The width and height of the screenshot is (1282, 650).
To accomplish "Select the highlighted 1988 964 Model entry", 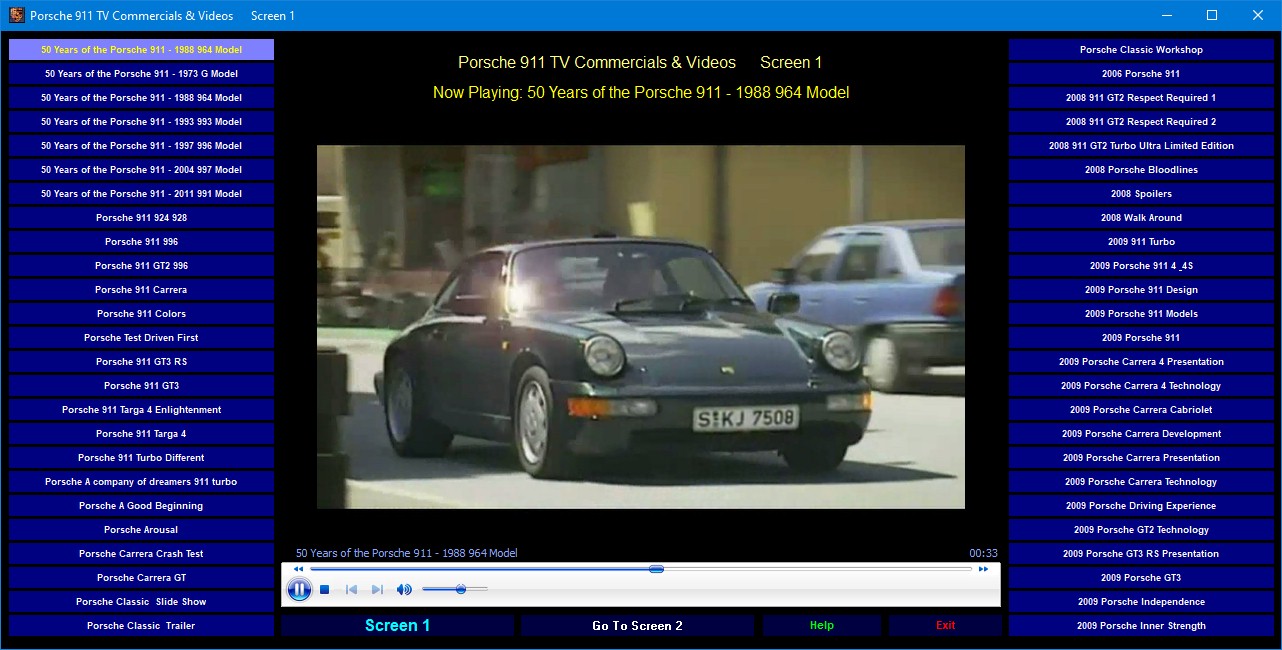I will coord(141,50).
